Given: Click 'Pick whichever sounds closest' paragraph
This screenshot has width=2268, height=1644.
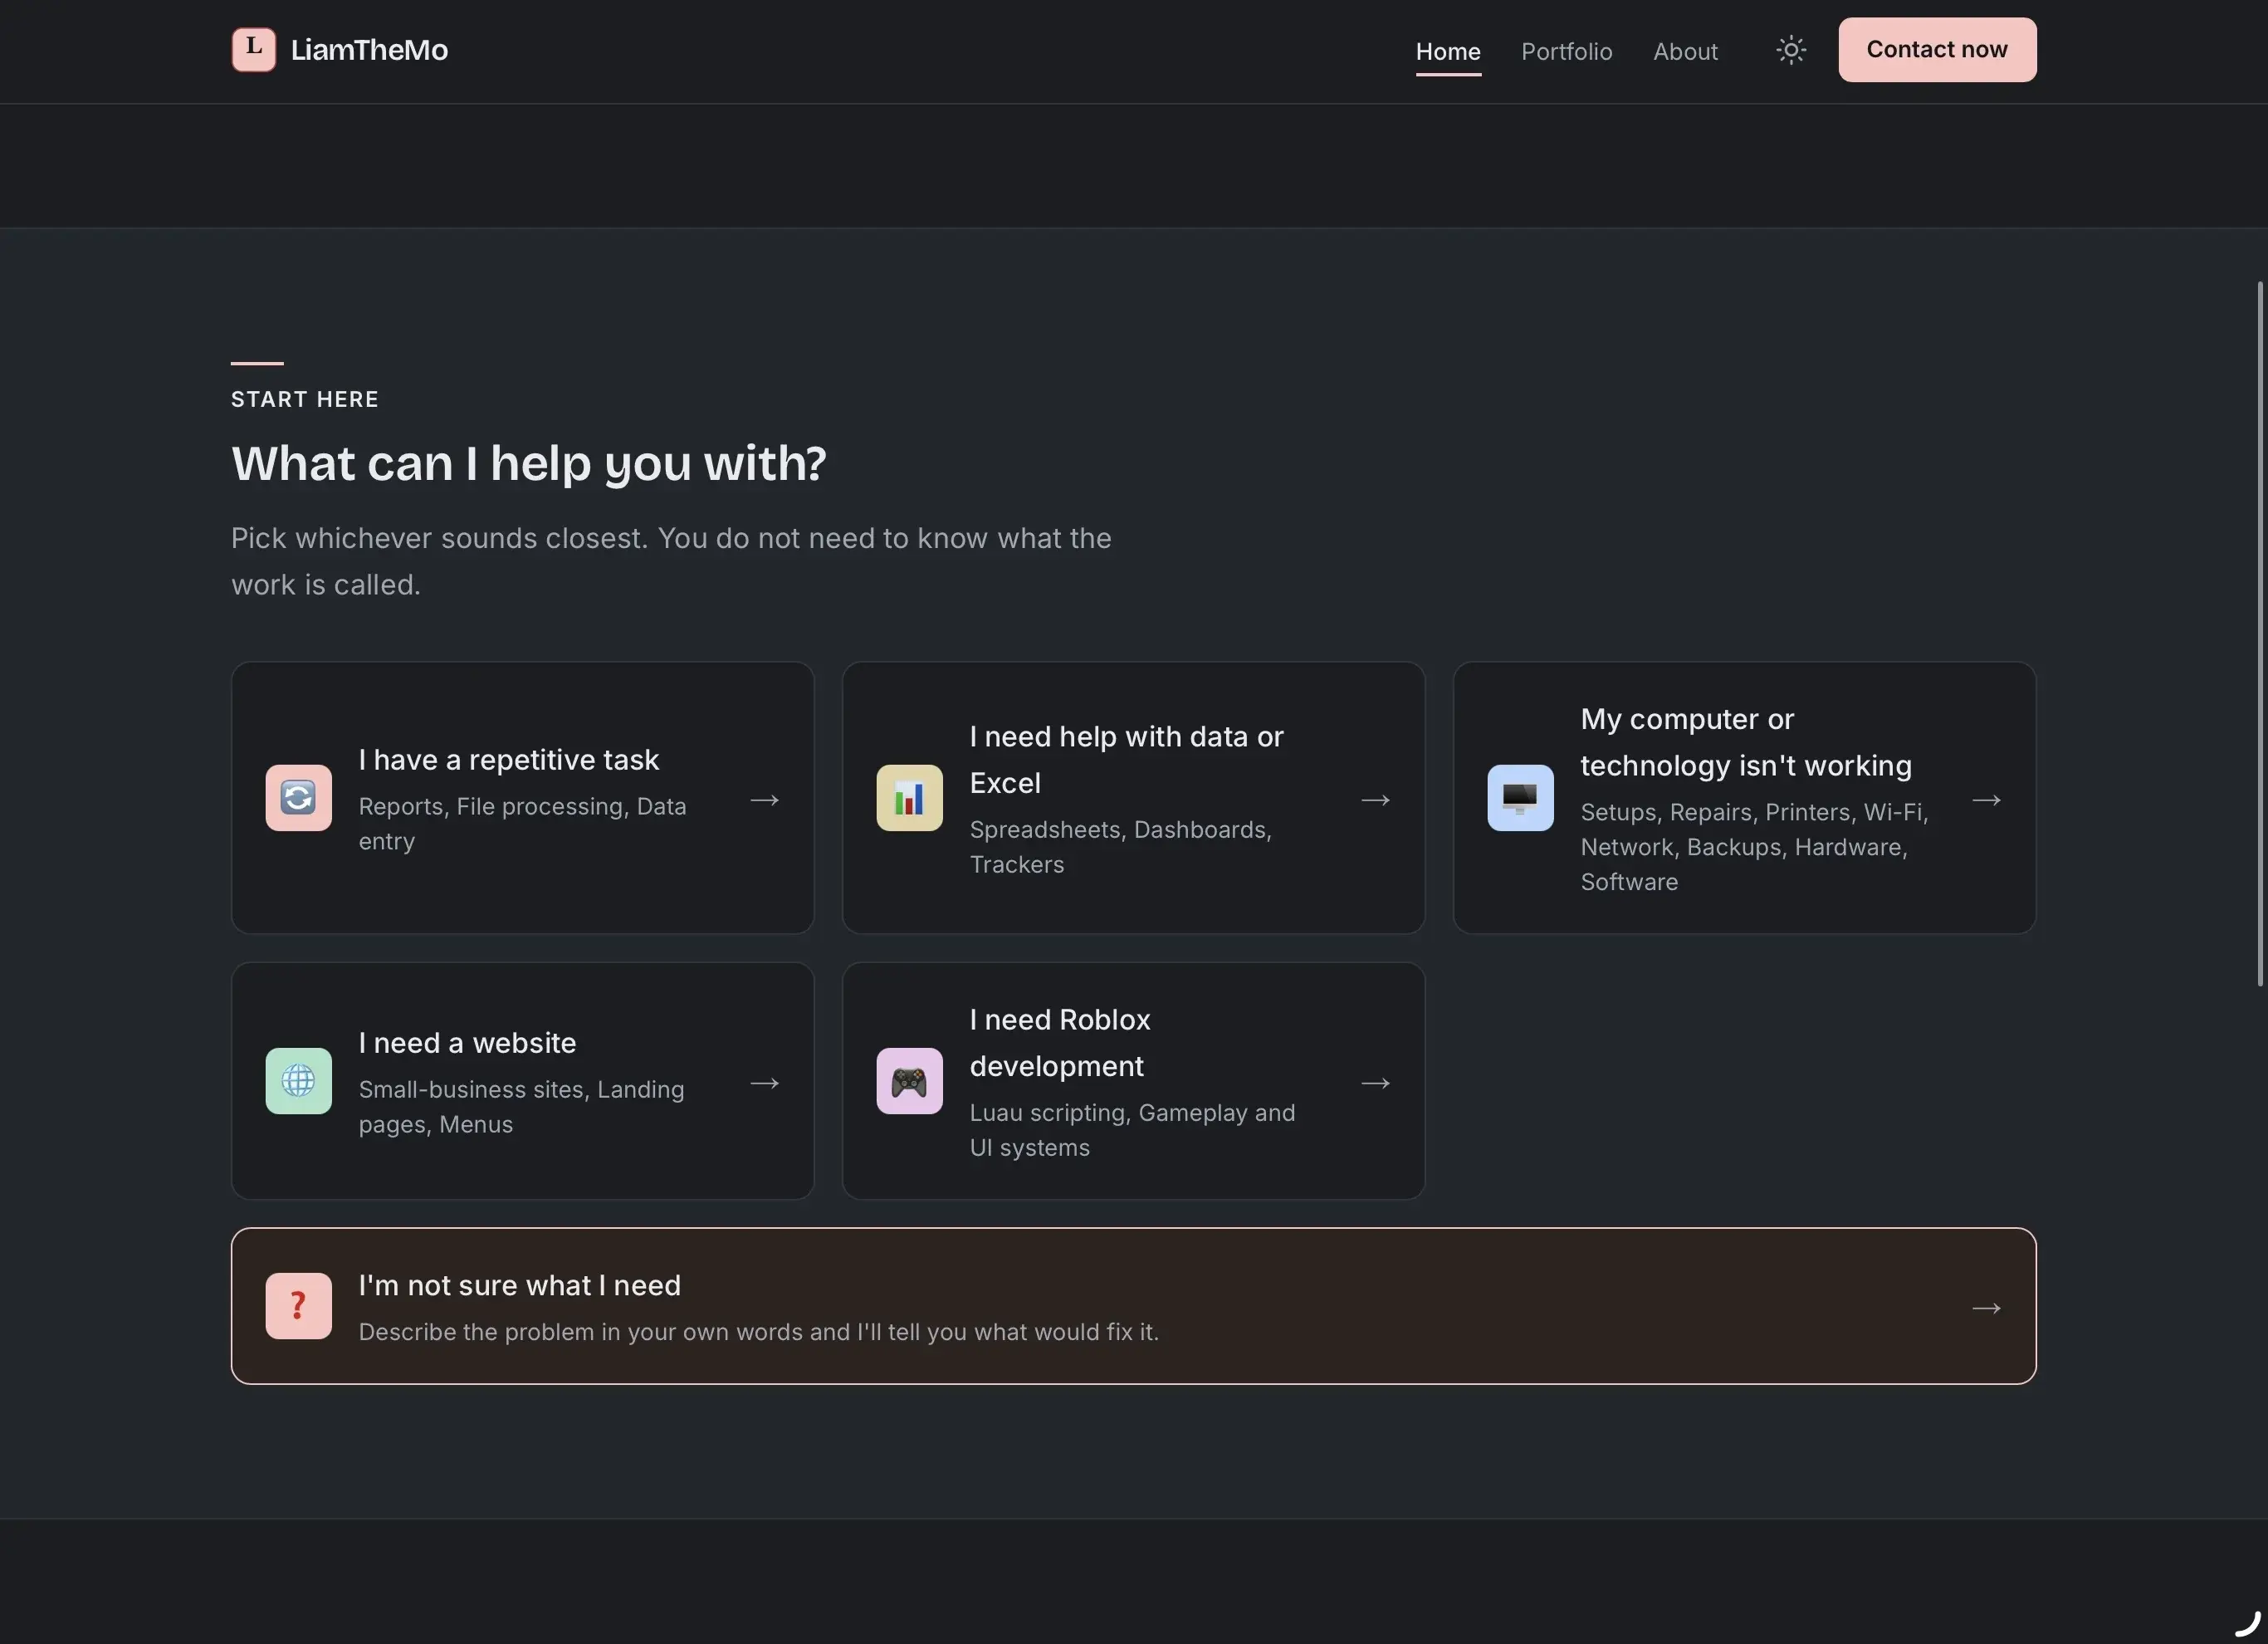Looking at the screenshot, I should 671,561.
